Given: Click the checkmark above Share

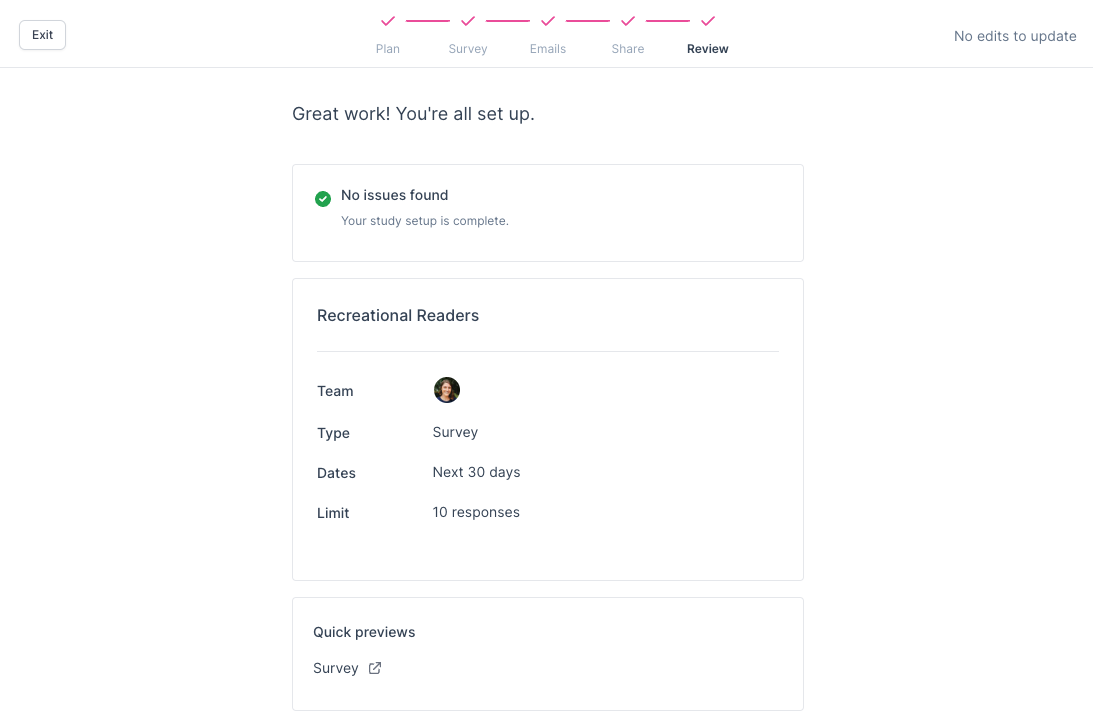Looking at the screenshot, I should (x=628, y=20).
